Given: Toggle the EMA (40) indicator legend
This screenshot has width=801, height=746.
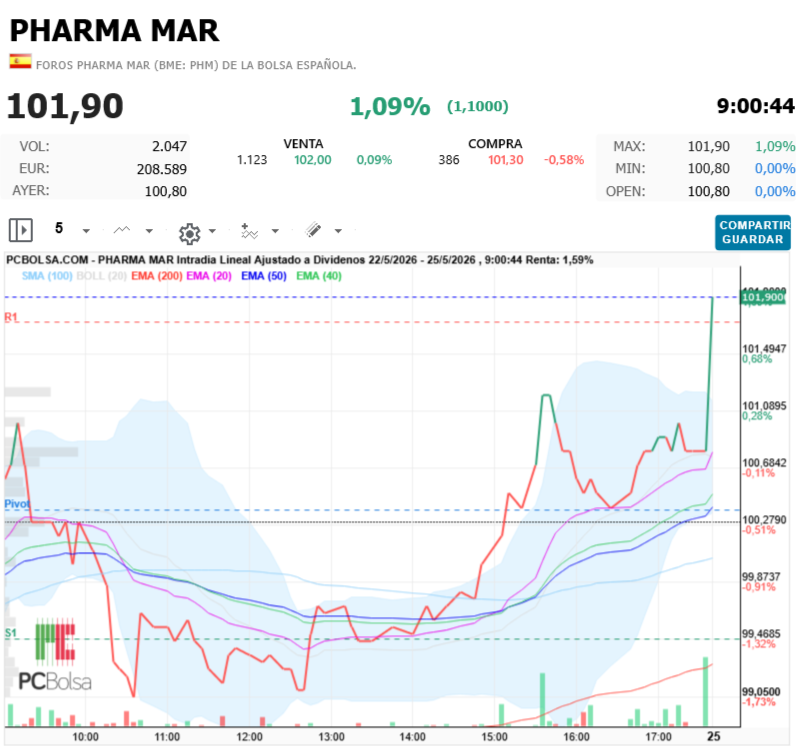Looking at the screenshot, I should (319, 276).
